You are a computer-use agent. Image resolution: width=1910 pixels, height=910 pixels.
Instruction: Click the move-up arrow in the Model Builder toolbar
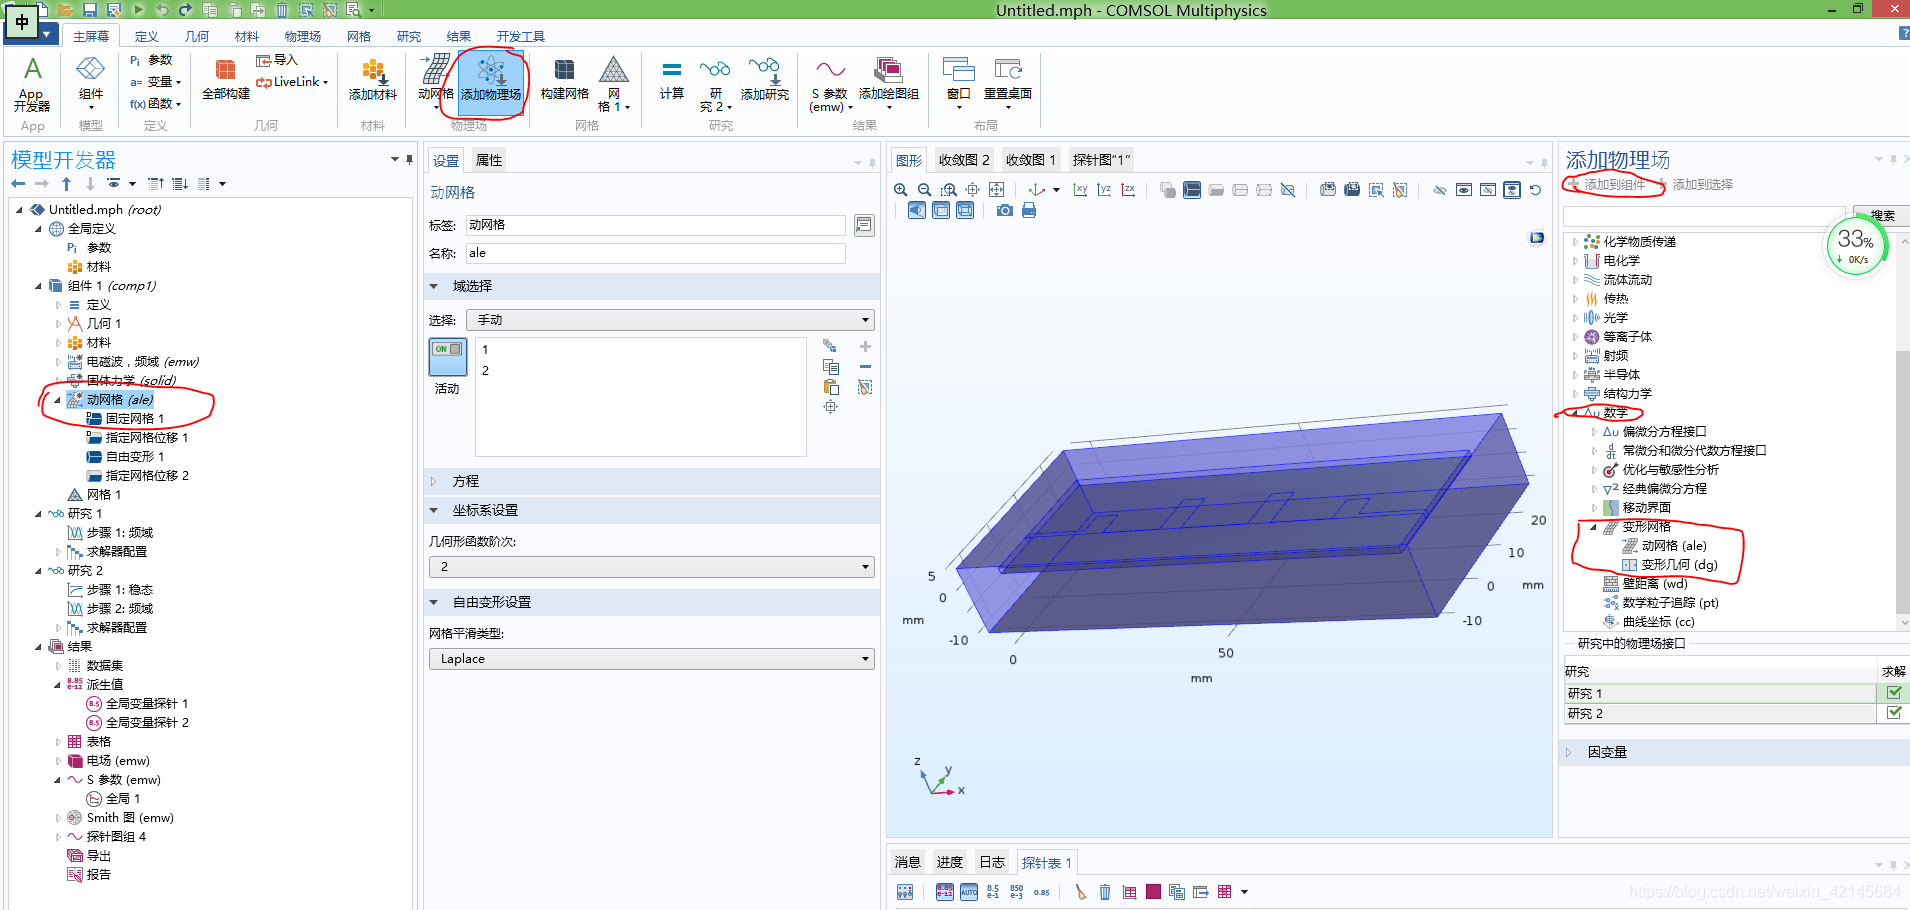66,184
